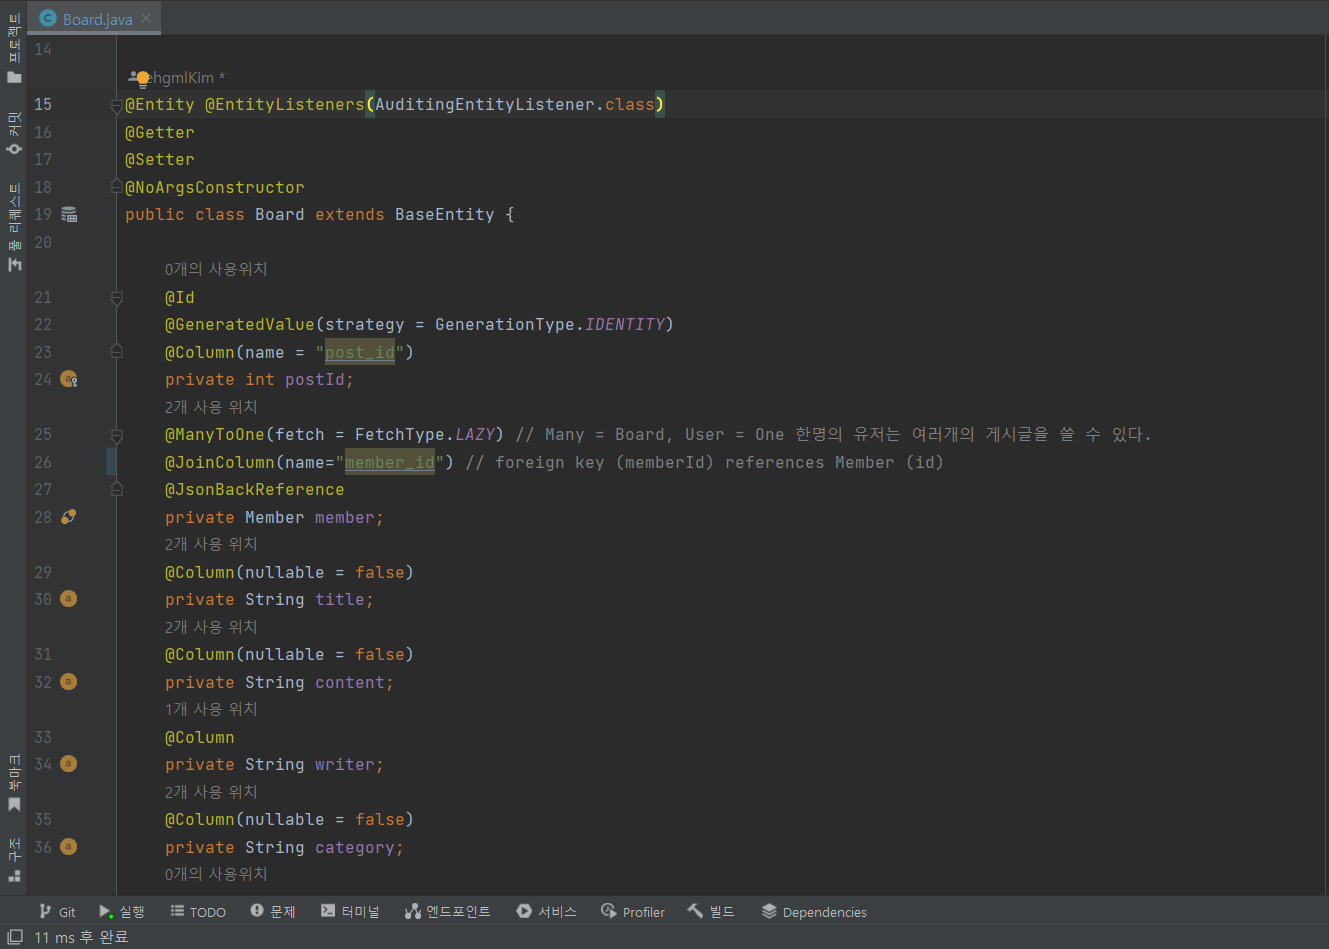The image size is (1329, 949).
Task: Click the JPA entity gutter icon on line 19
Action: pos(69,214)
